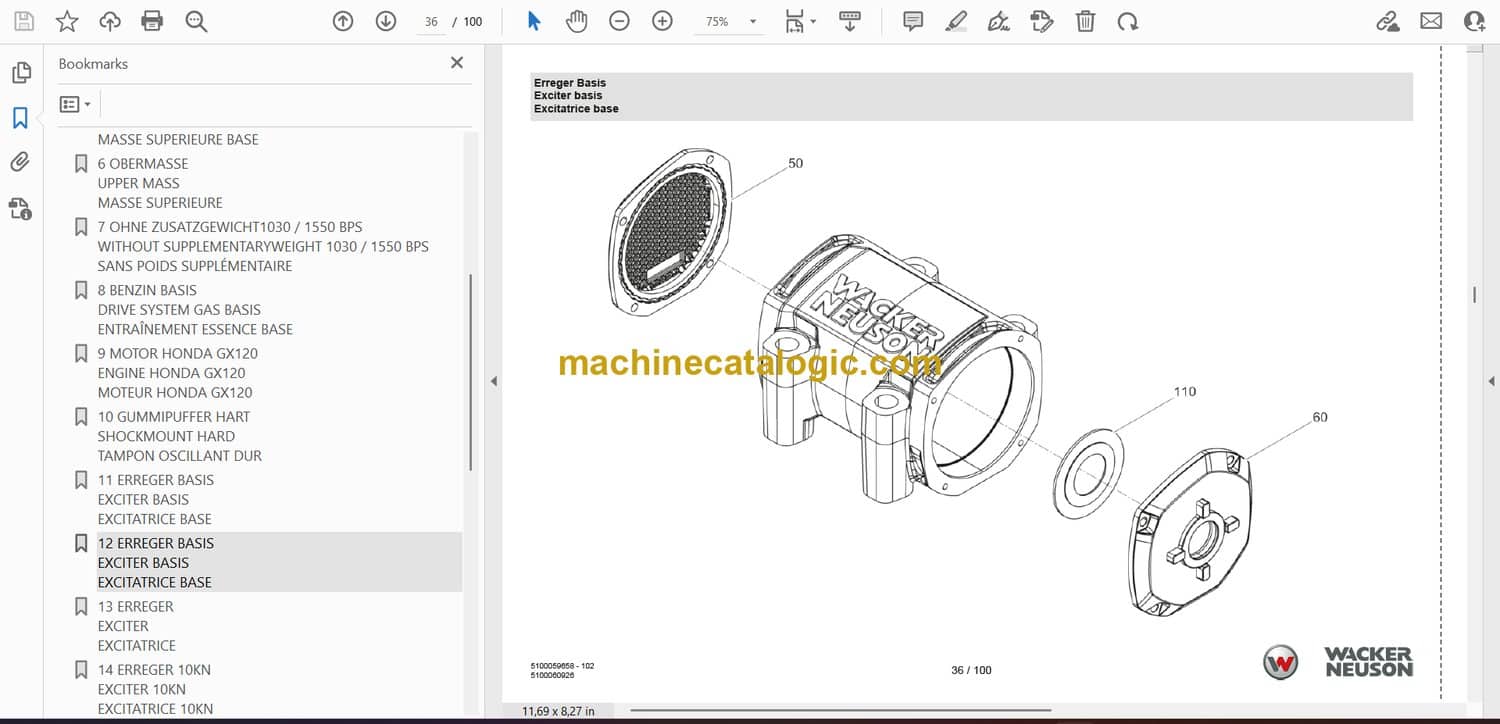Open bookmark 6 OBERMASSE
Viewport: 1500px width, 724px height.
coord(142,163)
